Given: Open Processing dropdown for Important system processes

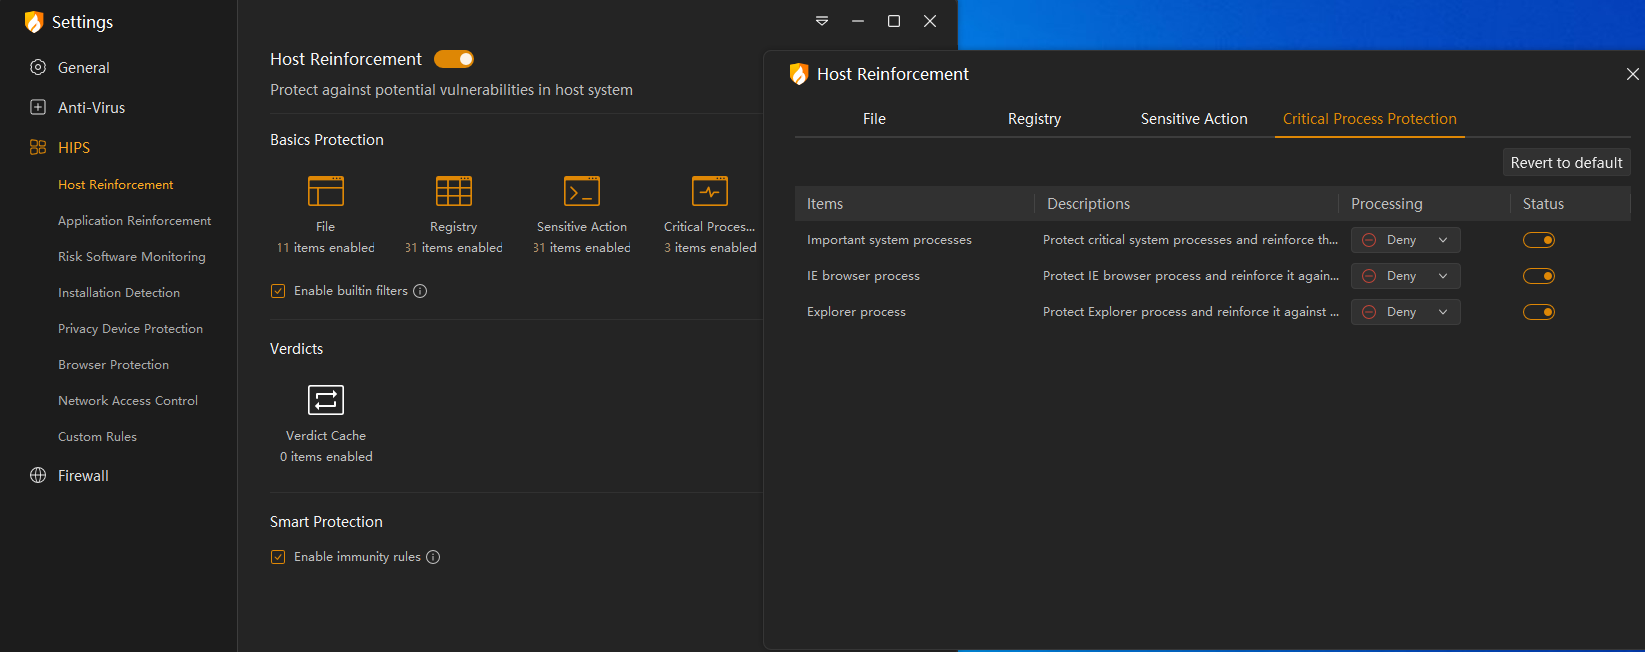Looking at the screenshot, I should 1405,240.
